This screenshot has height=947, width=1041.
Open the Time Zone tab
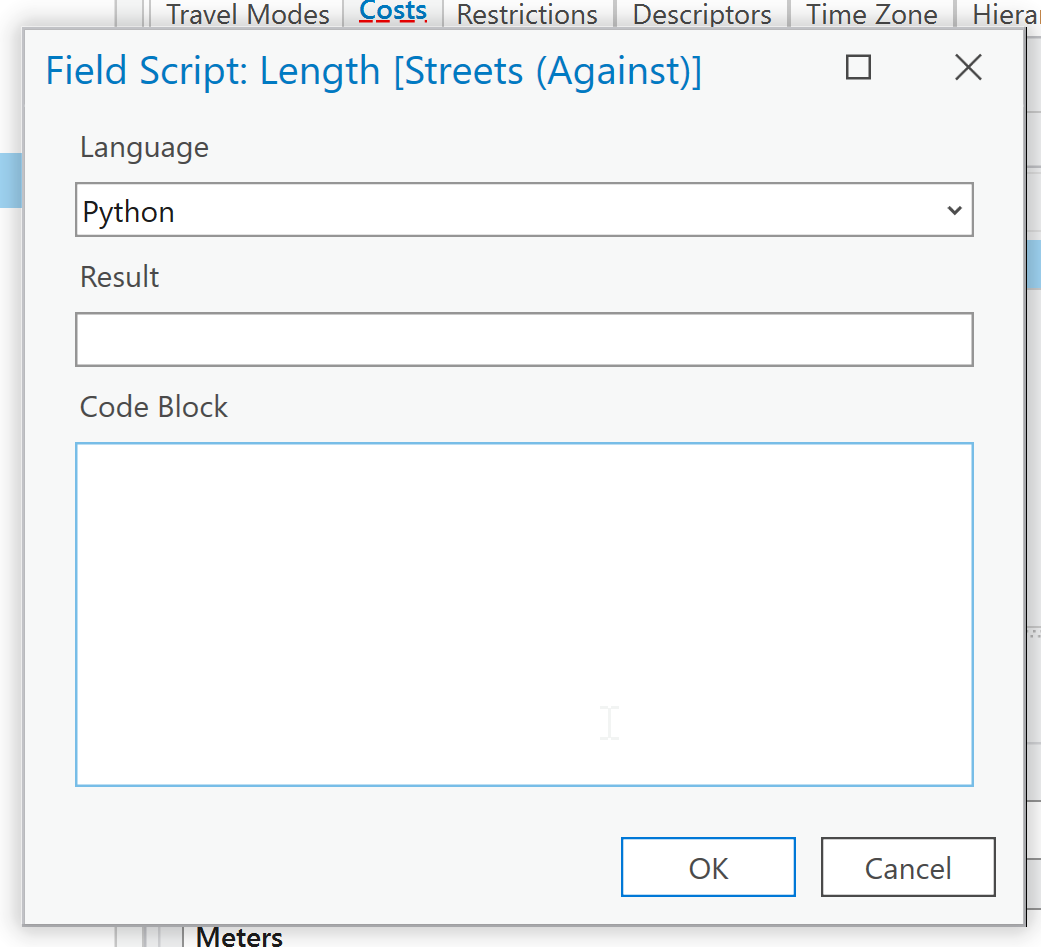click(872, 15)
